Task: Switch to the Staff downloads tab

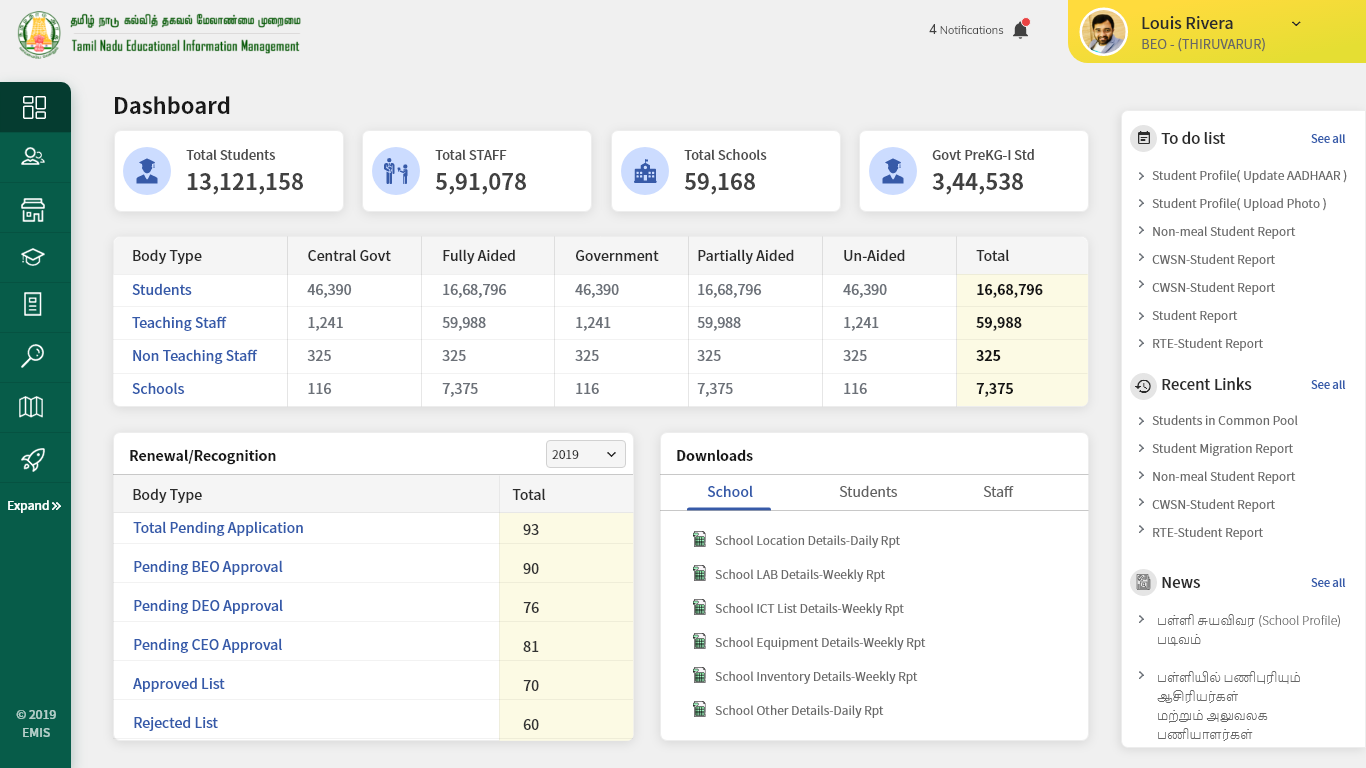Action: 998,492
